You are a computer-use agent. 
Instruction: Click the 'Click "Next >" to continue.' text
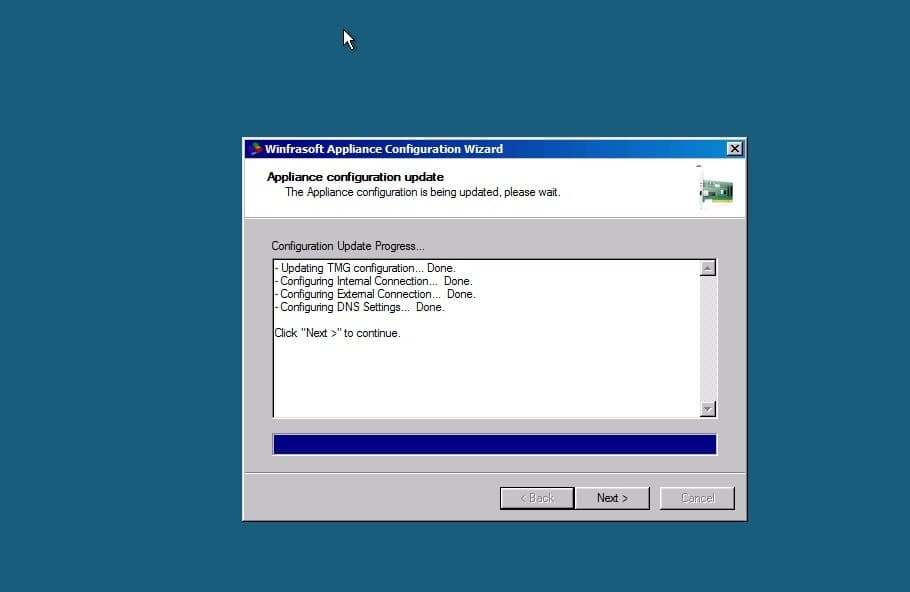[x=337, y=333]
